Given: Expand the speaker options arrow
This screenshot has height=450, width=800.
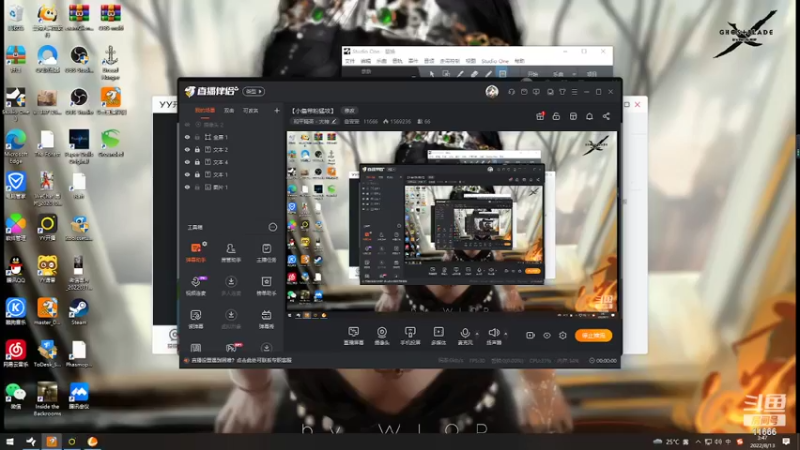Looking at the screenshot, I should coord(506,334).
